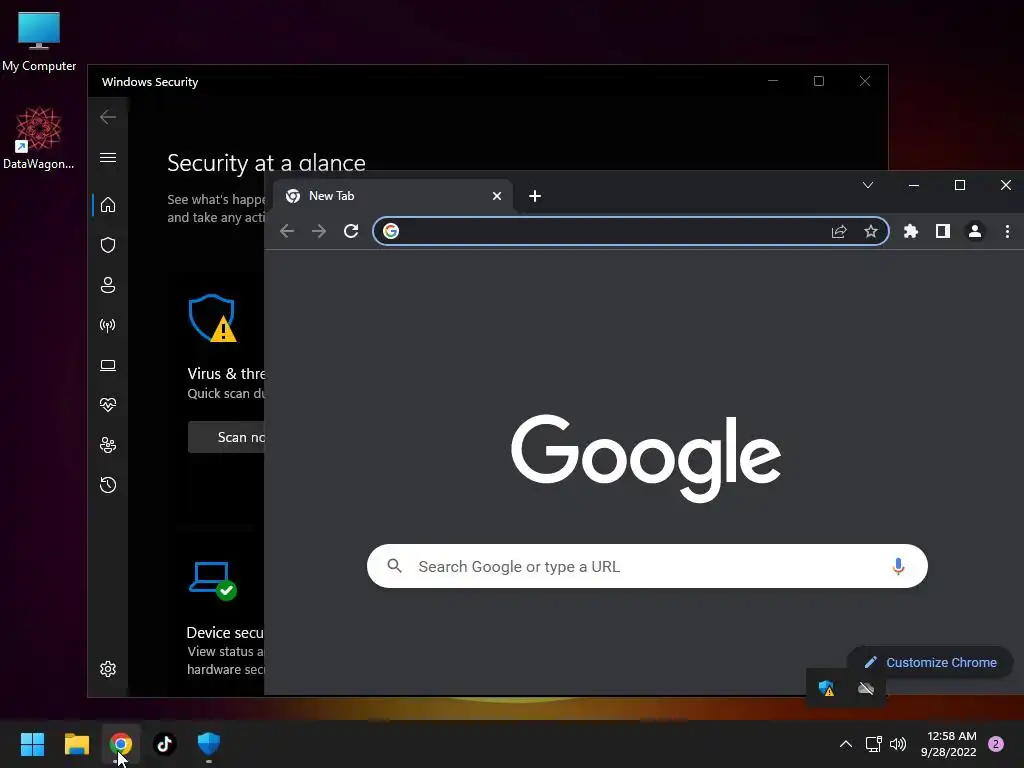Bookmark this tab with star icon
The height and width of the screenshot is (768, 1024).
[871, 231]
